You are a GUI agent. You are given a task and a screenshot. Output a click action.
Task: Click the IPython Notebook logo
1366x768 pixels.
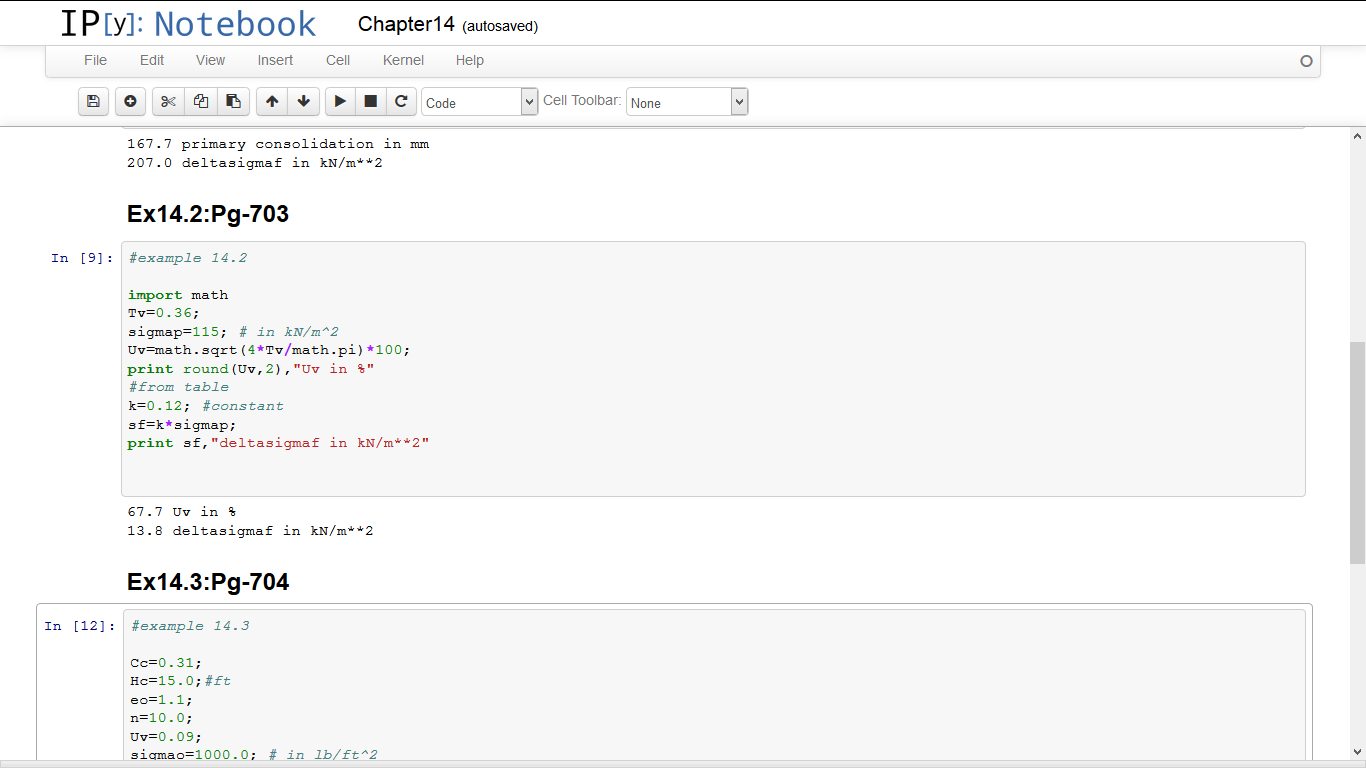click(188, 24)
